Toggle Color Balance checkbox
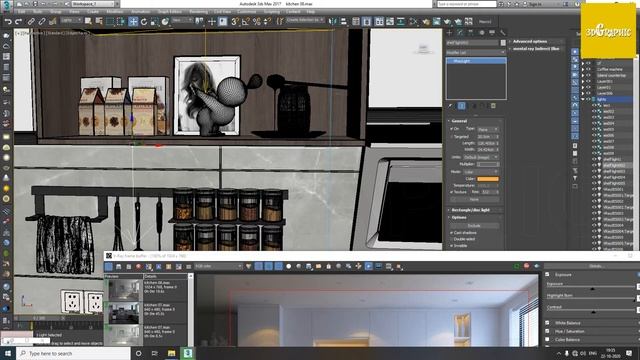640x360 pixels. point(547,339)
